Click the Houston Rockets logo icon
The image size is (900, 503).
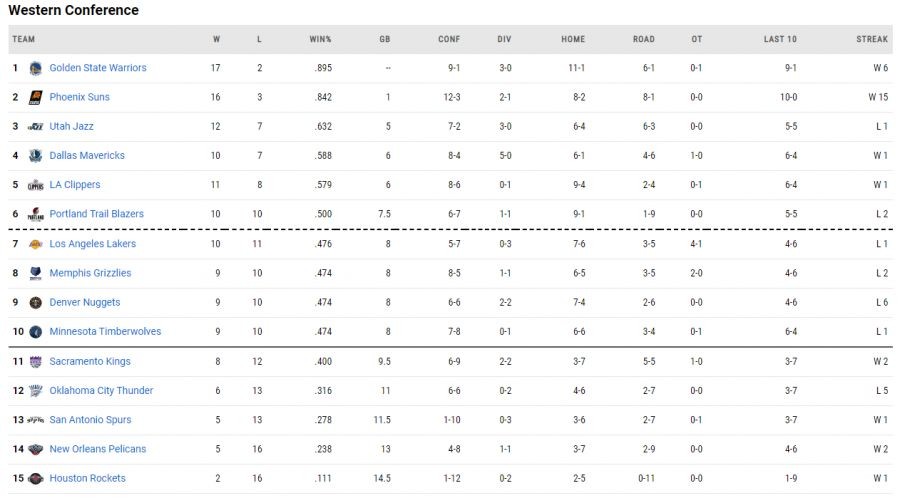click(x=36, y=478)
